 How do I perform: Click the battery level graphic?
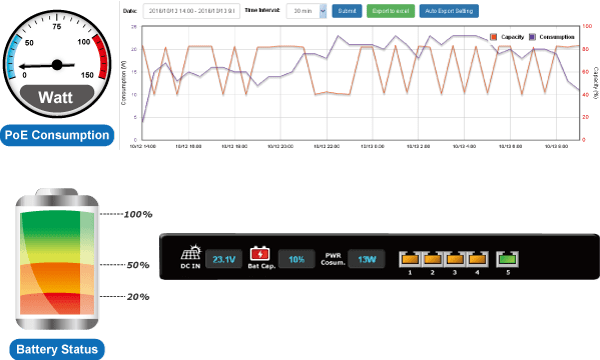57,259
